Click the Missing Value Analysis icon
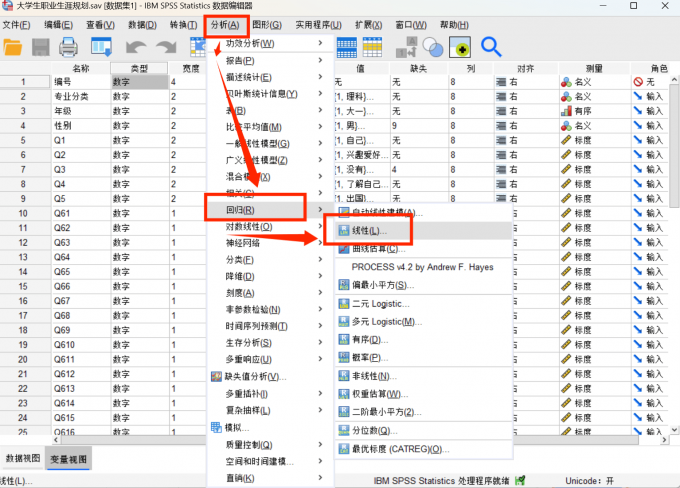 click(x=216, y=377)
